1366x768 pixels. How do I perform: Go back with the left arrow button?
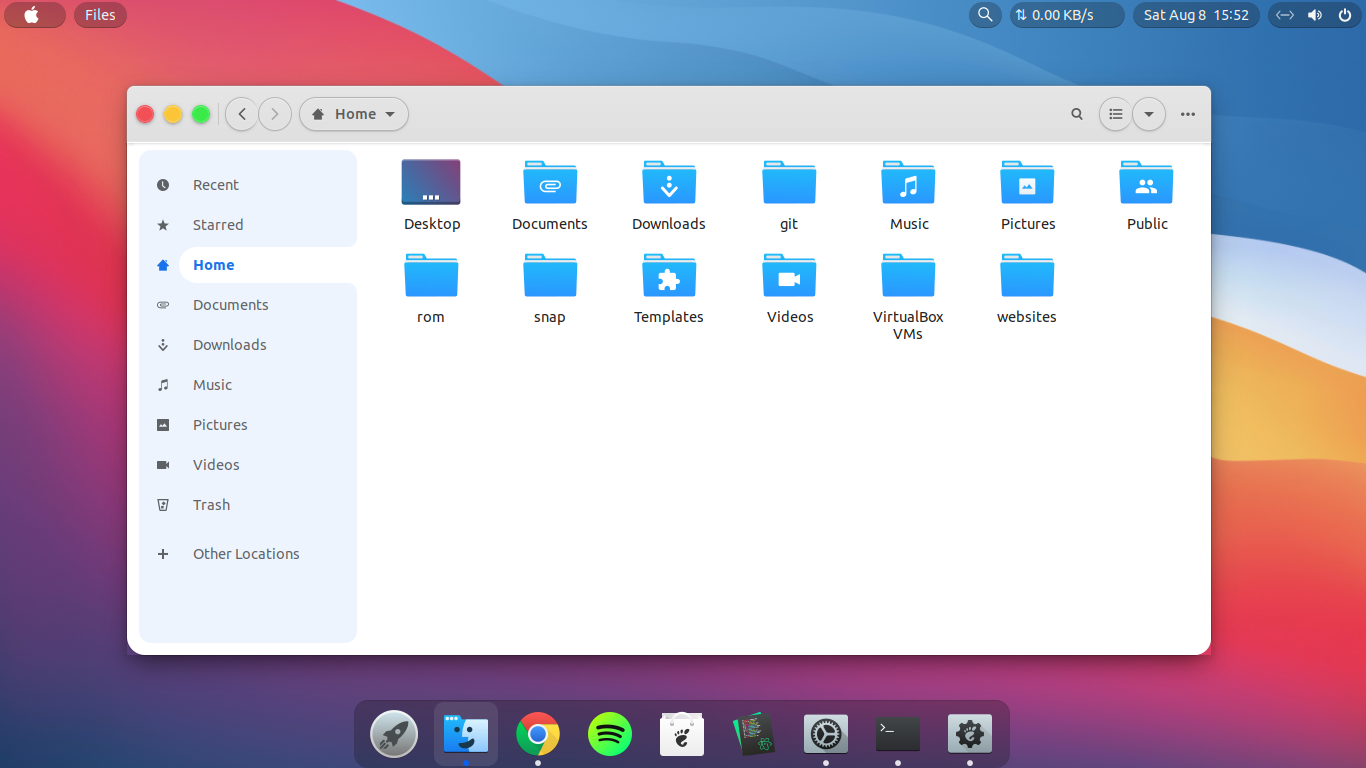tap(242, 114)
